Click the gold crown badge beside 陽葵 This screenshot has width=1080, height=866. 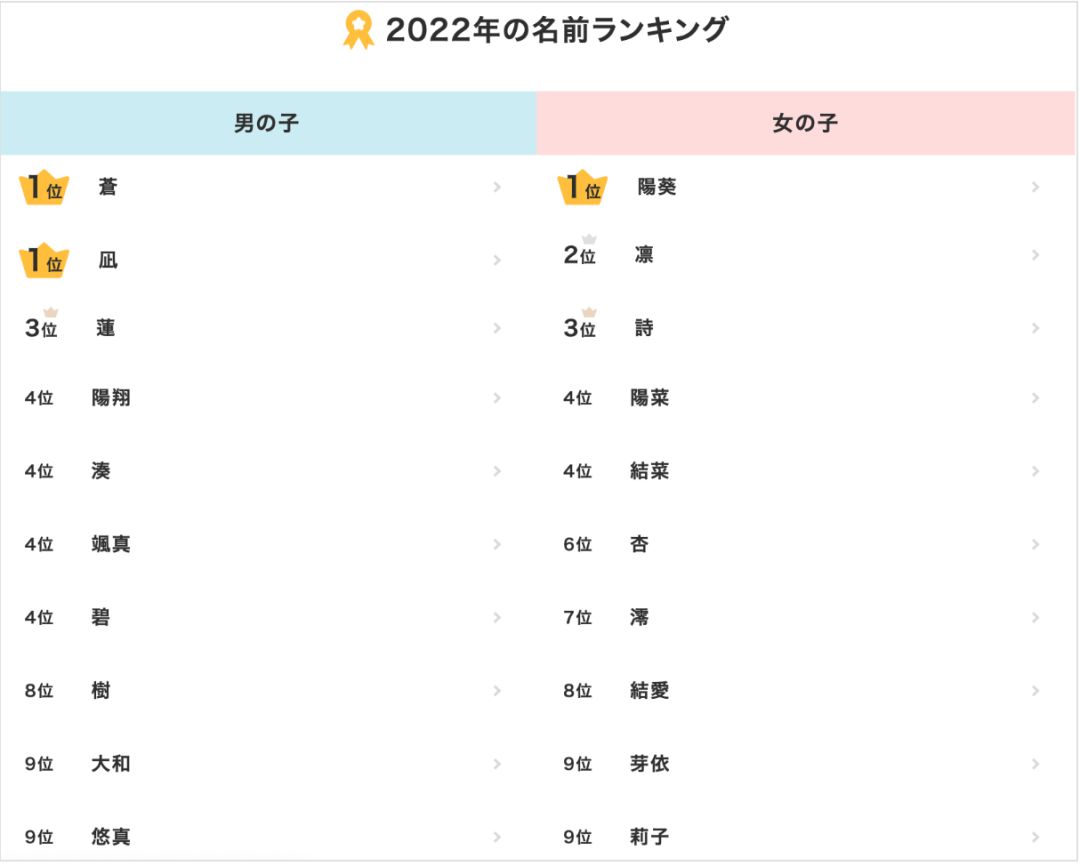[582, 188]
